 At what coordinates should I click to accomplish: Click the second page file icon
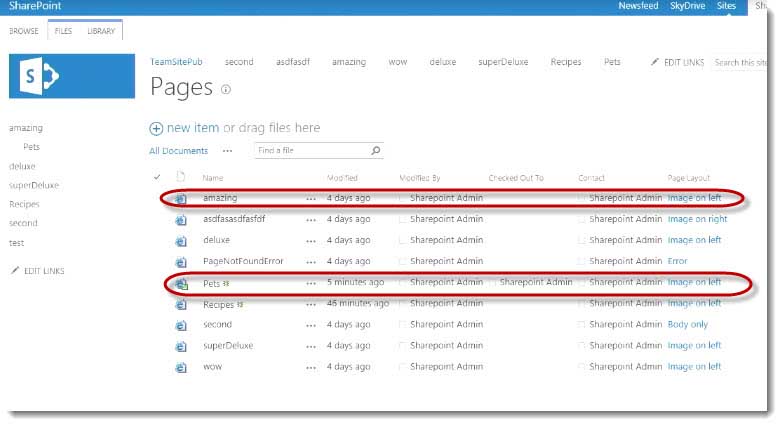[181, 325]
